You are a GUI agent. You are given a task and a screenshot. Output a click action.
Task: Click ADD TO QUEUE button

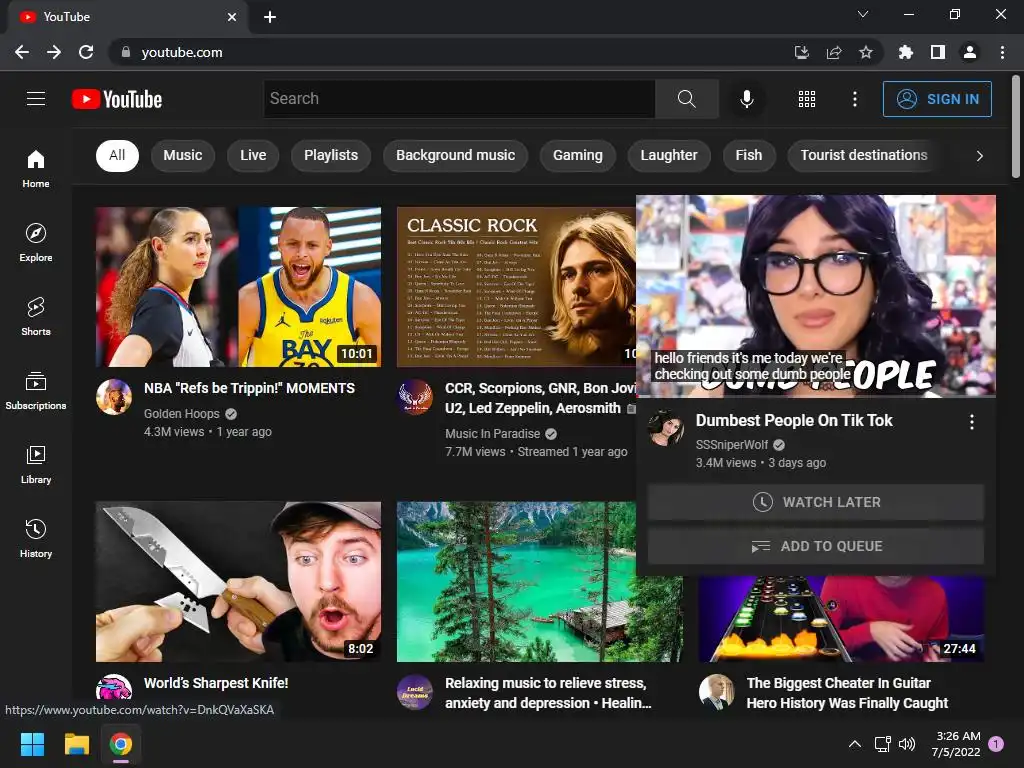tap(816, 546)
